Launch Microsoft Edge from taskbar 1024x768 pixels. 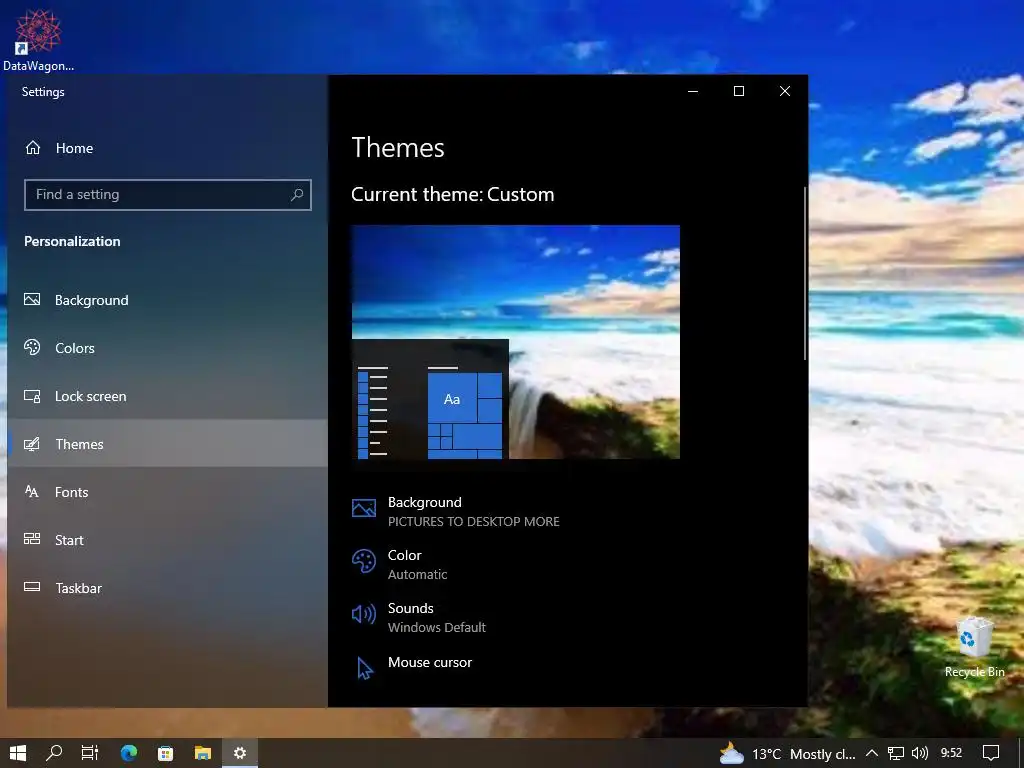(129, 753)
